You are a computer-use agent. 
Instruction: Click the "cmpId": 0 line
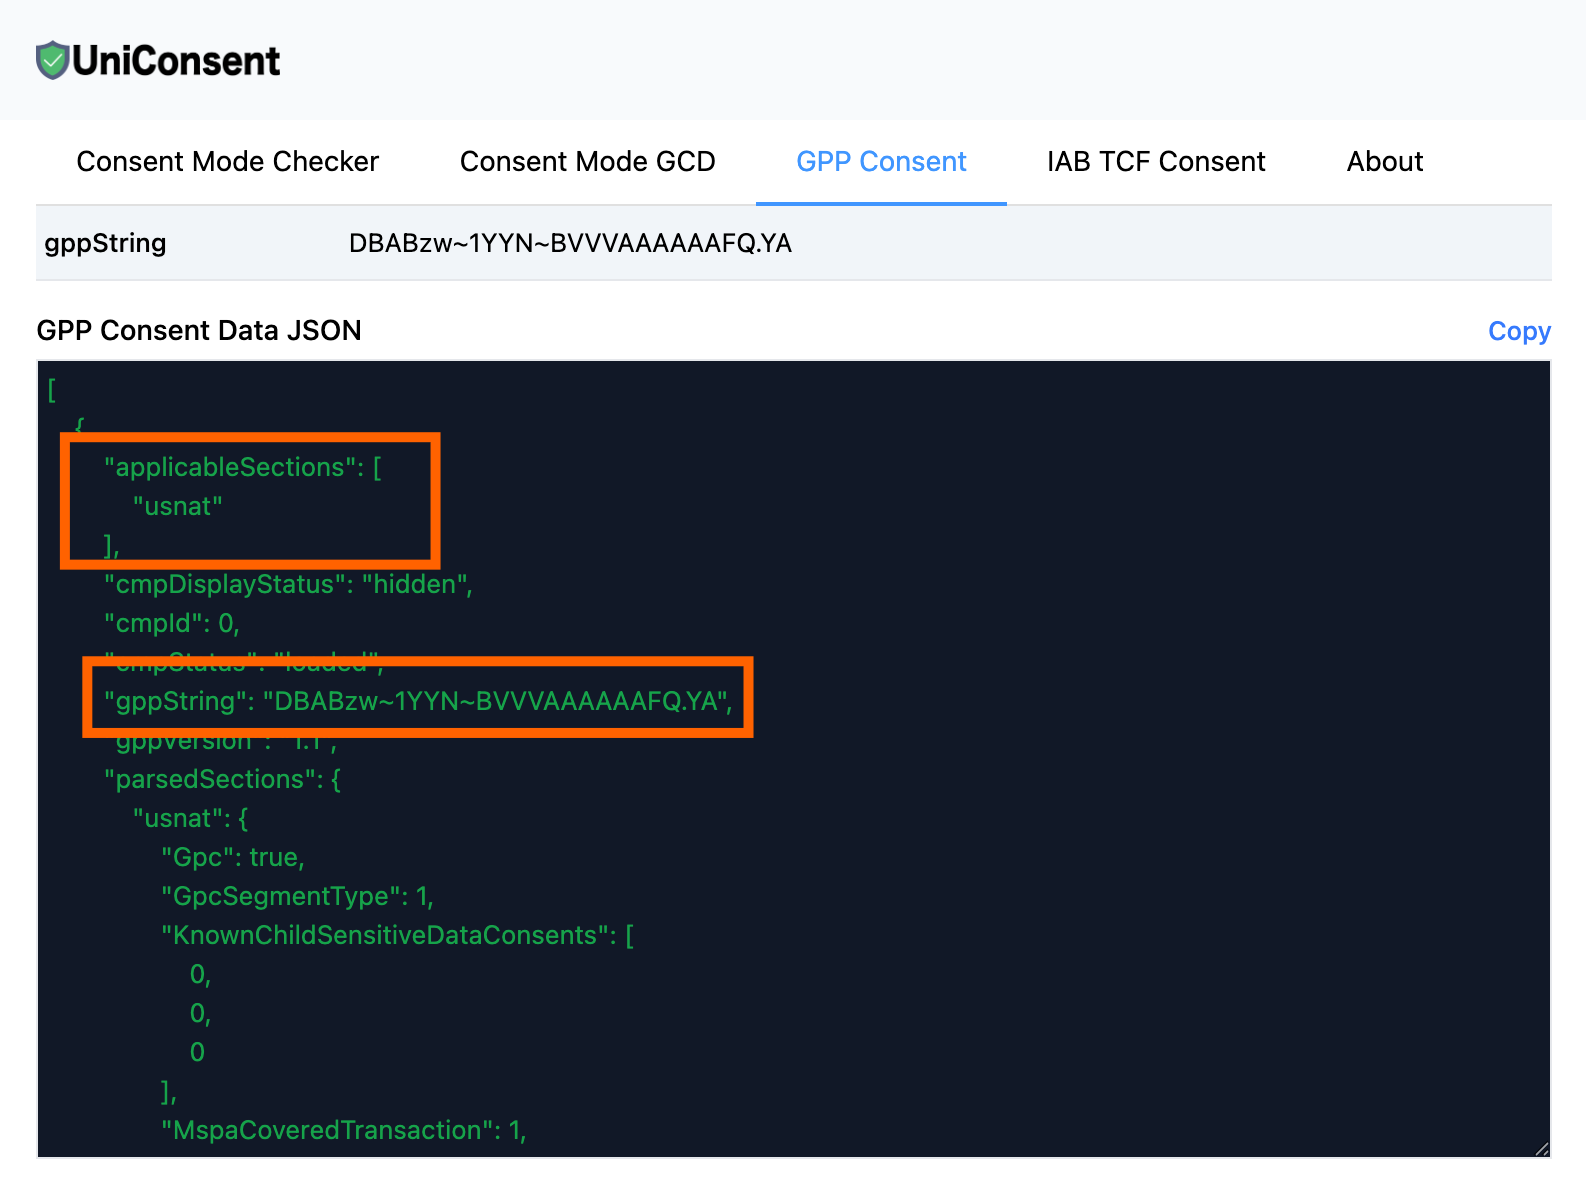171,623
